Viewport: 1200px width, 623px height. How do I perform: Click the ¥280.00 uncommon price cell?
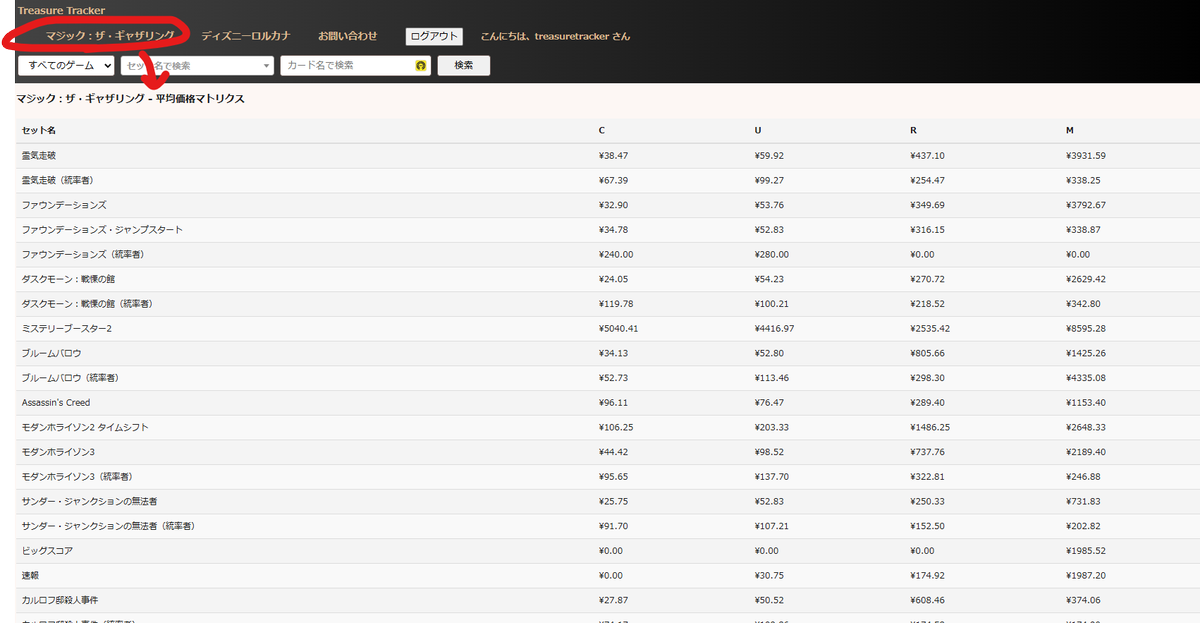click(771, 254)
